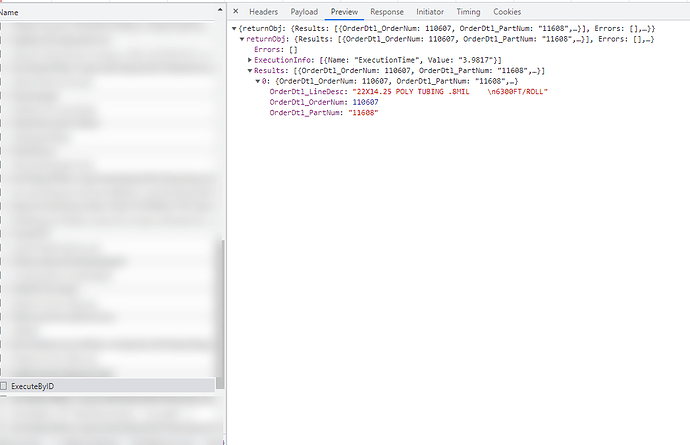This screenshot has height=445, width=690.
Task: Collapse the root returnObj JSON object
Action: coord(234,29)
